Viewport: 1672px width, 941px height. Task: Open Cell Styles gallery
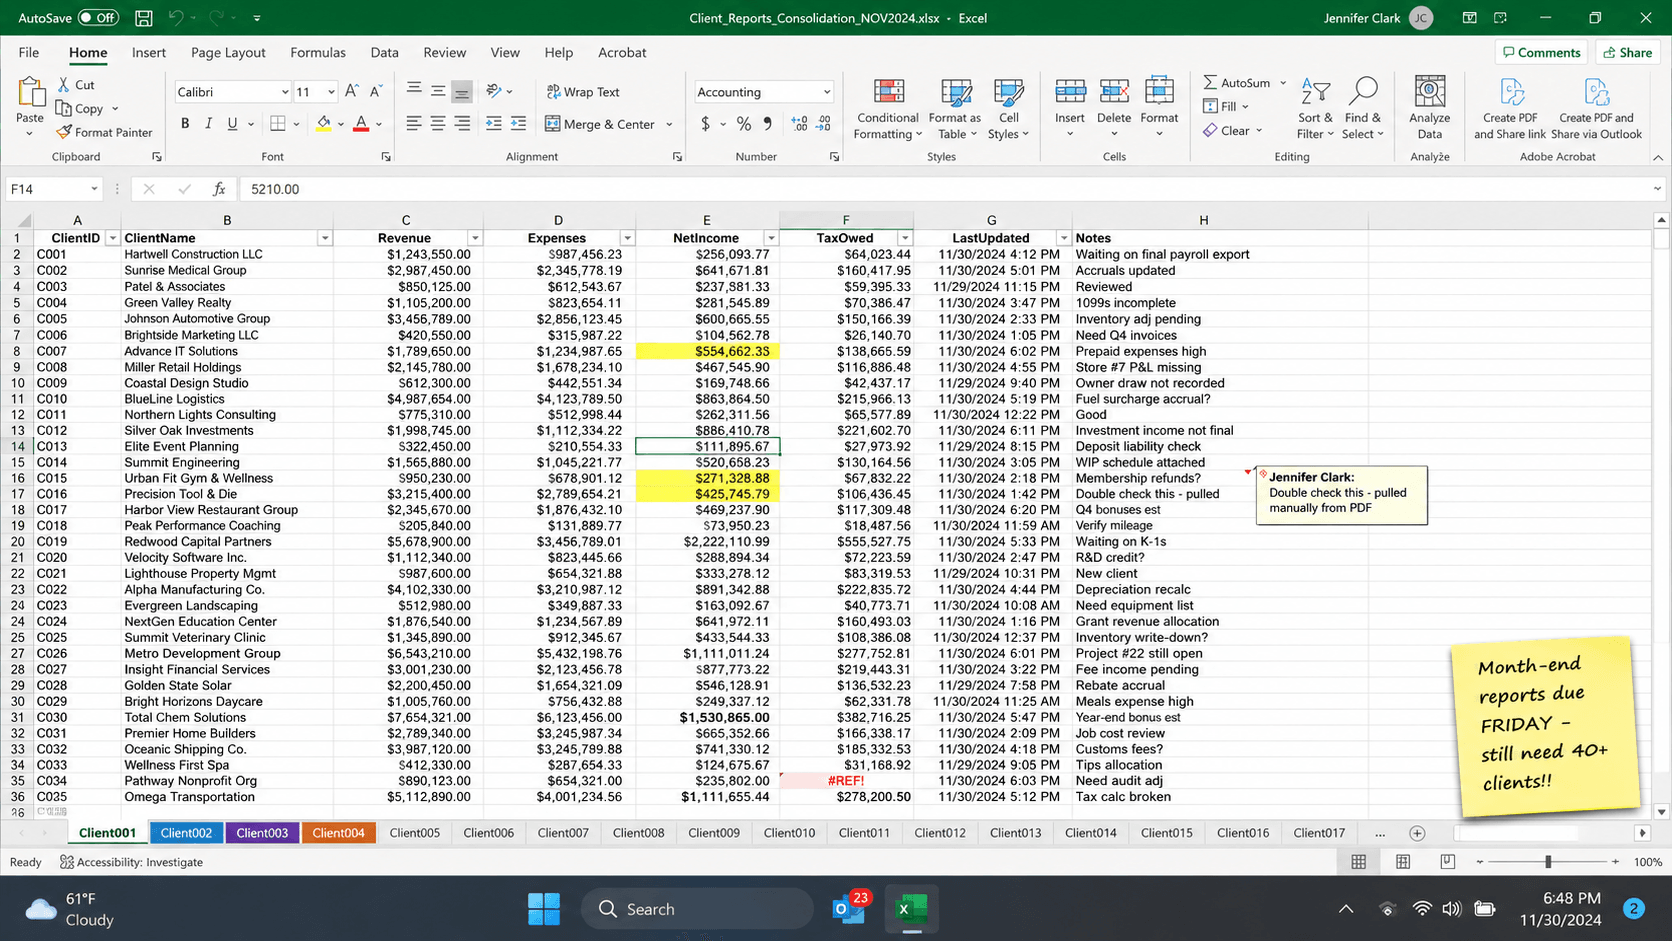pos(1008,109)
